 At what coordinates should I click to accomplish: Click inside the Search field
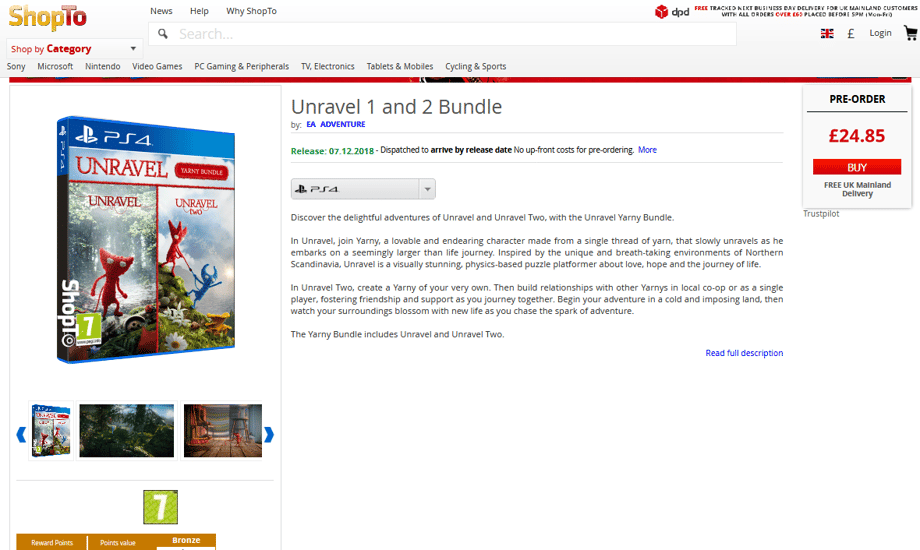point(442,34)
